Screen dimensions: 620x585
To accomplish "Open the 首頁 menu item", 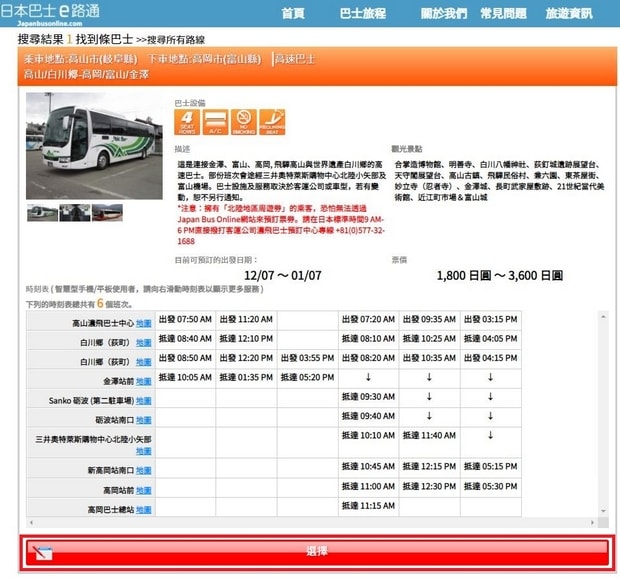I will click(x=293, y=13).
